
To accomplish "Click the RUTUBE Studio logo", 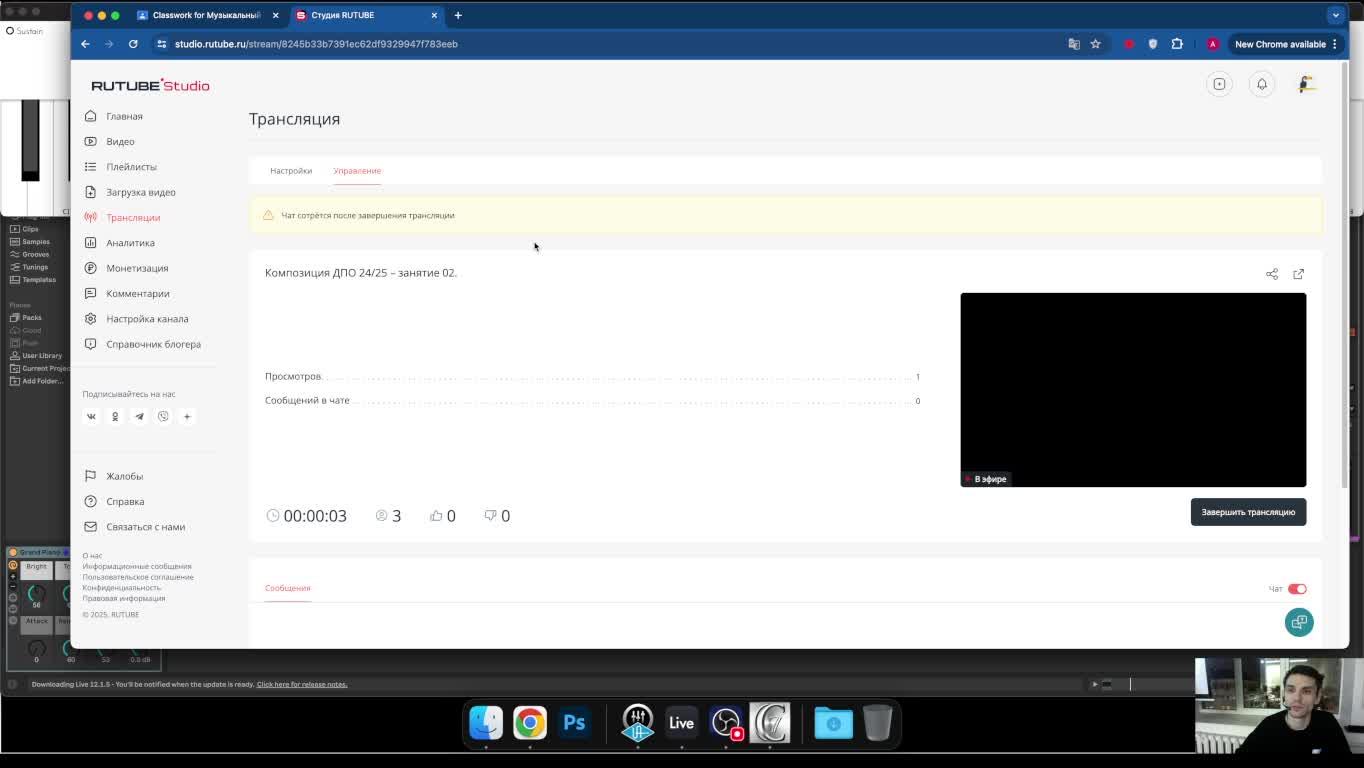I will [150, 86].
